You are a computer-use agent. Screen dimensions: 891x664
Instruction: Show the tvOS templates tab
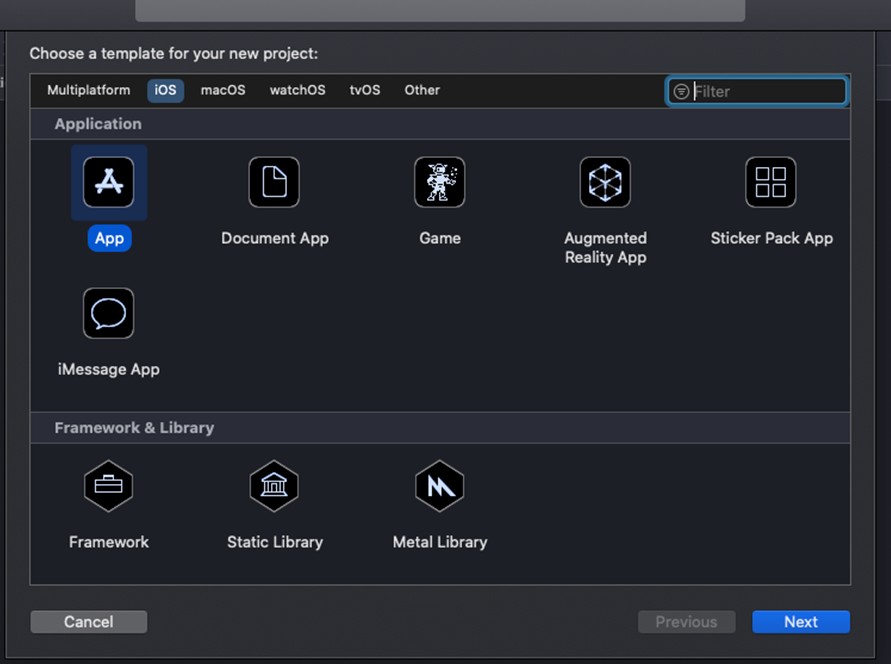365,90
